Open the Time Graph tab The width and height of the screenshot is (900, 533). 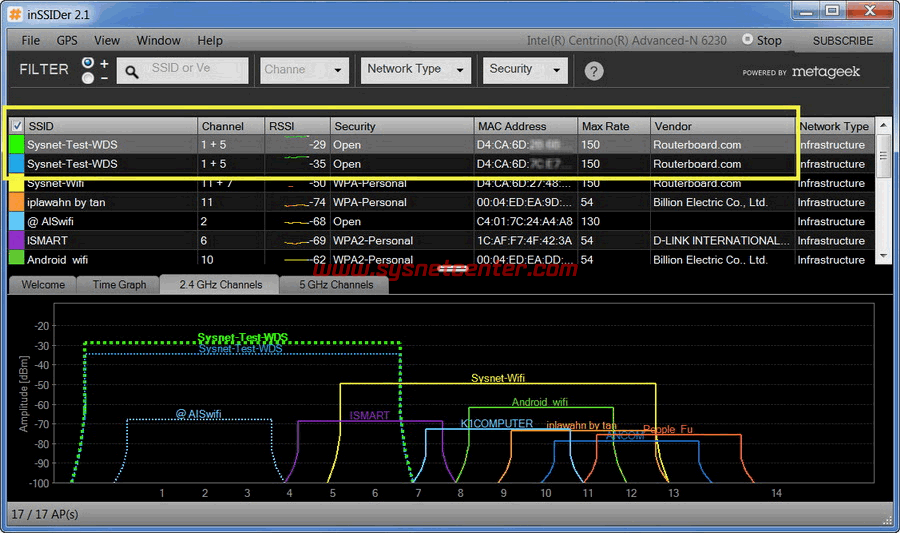click(119, 285)
